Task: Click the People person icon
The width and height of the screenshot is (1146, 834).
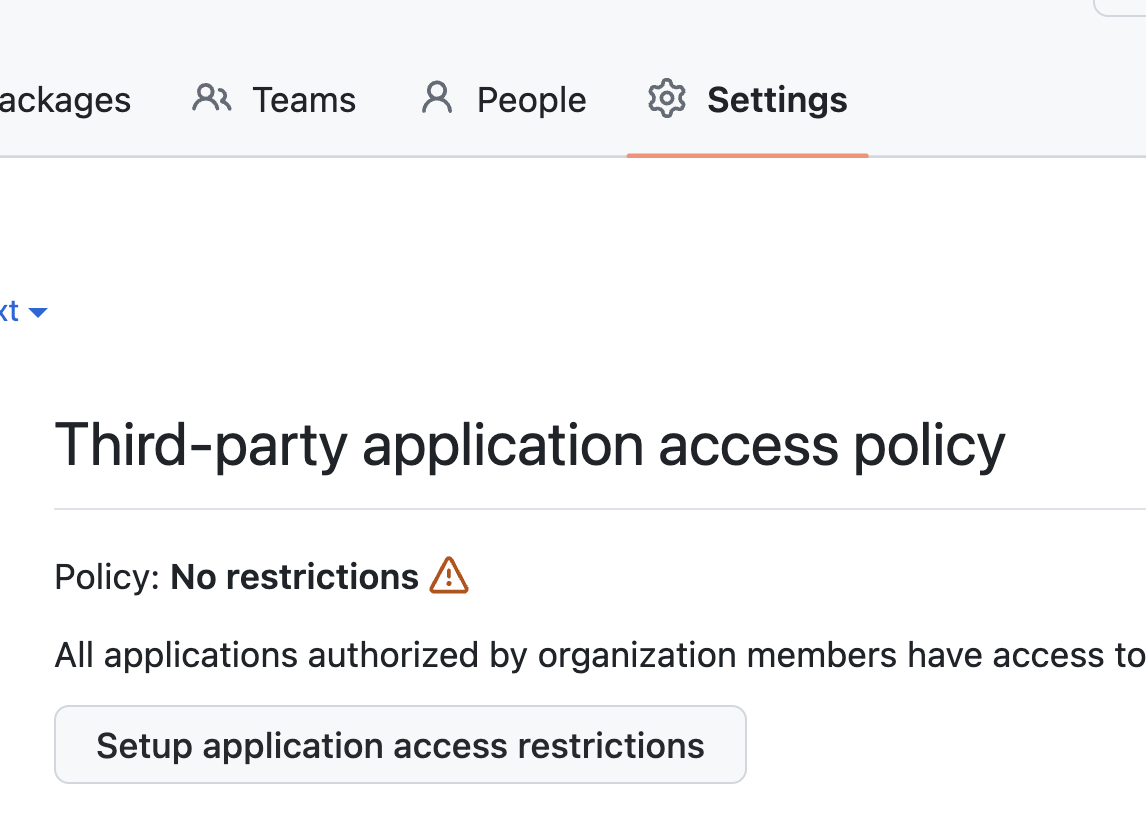Action: click(x=437, y=98)
